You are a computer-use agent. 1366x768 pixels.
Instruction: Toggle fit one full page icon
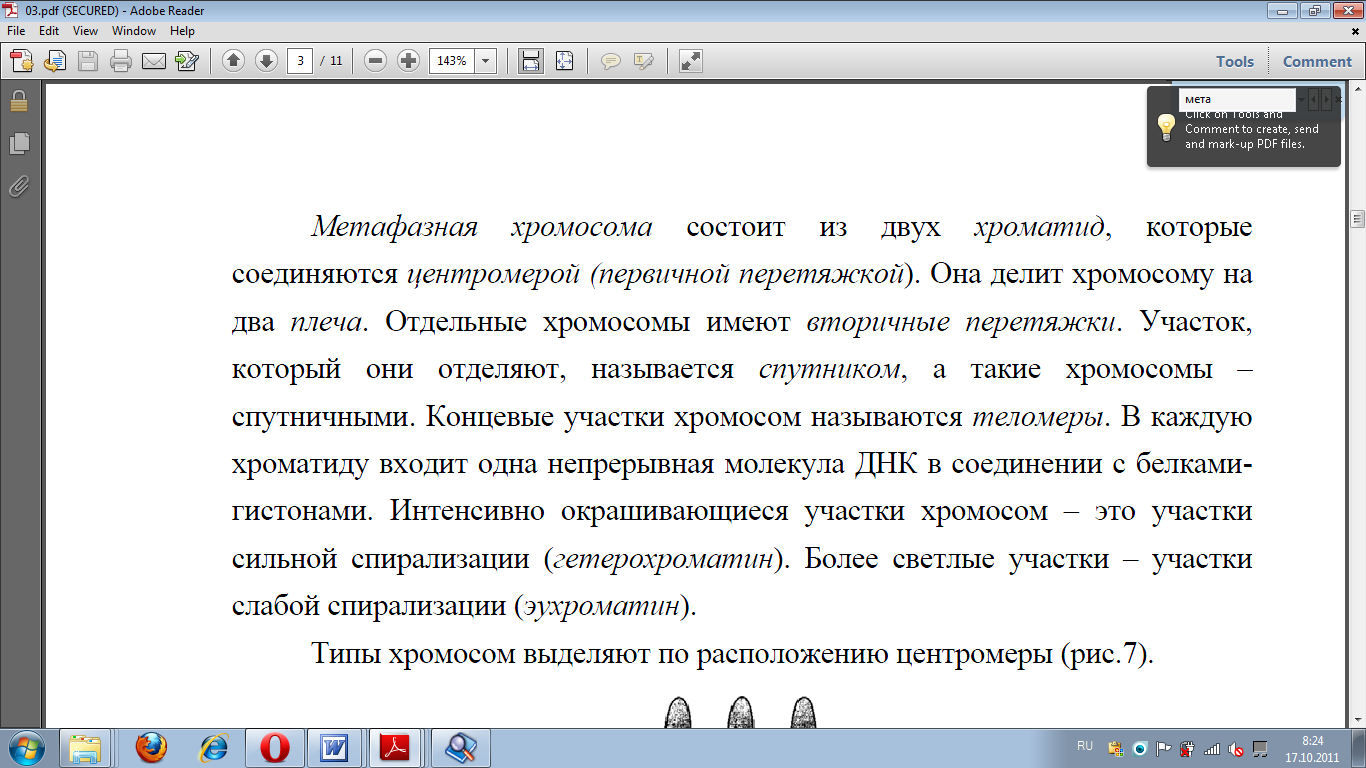pos(564,61)
